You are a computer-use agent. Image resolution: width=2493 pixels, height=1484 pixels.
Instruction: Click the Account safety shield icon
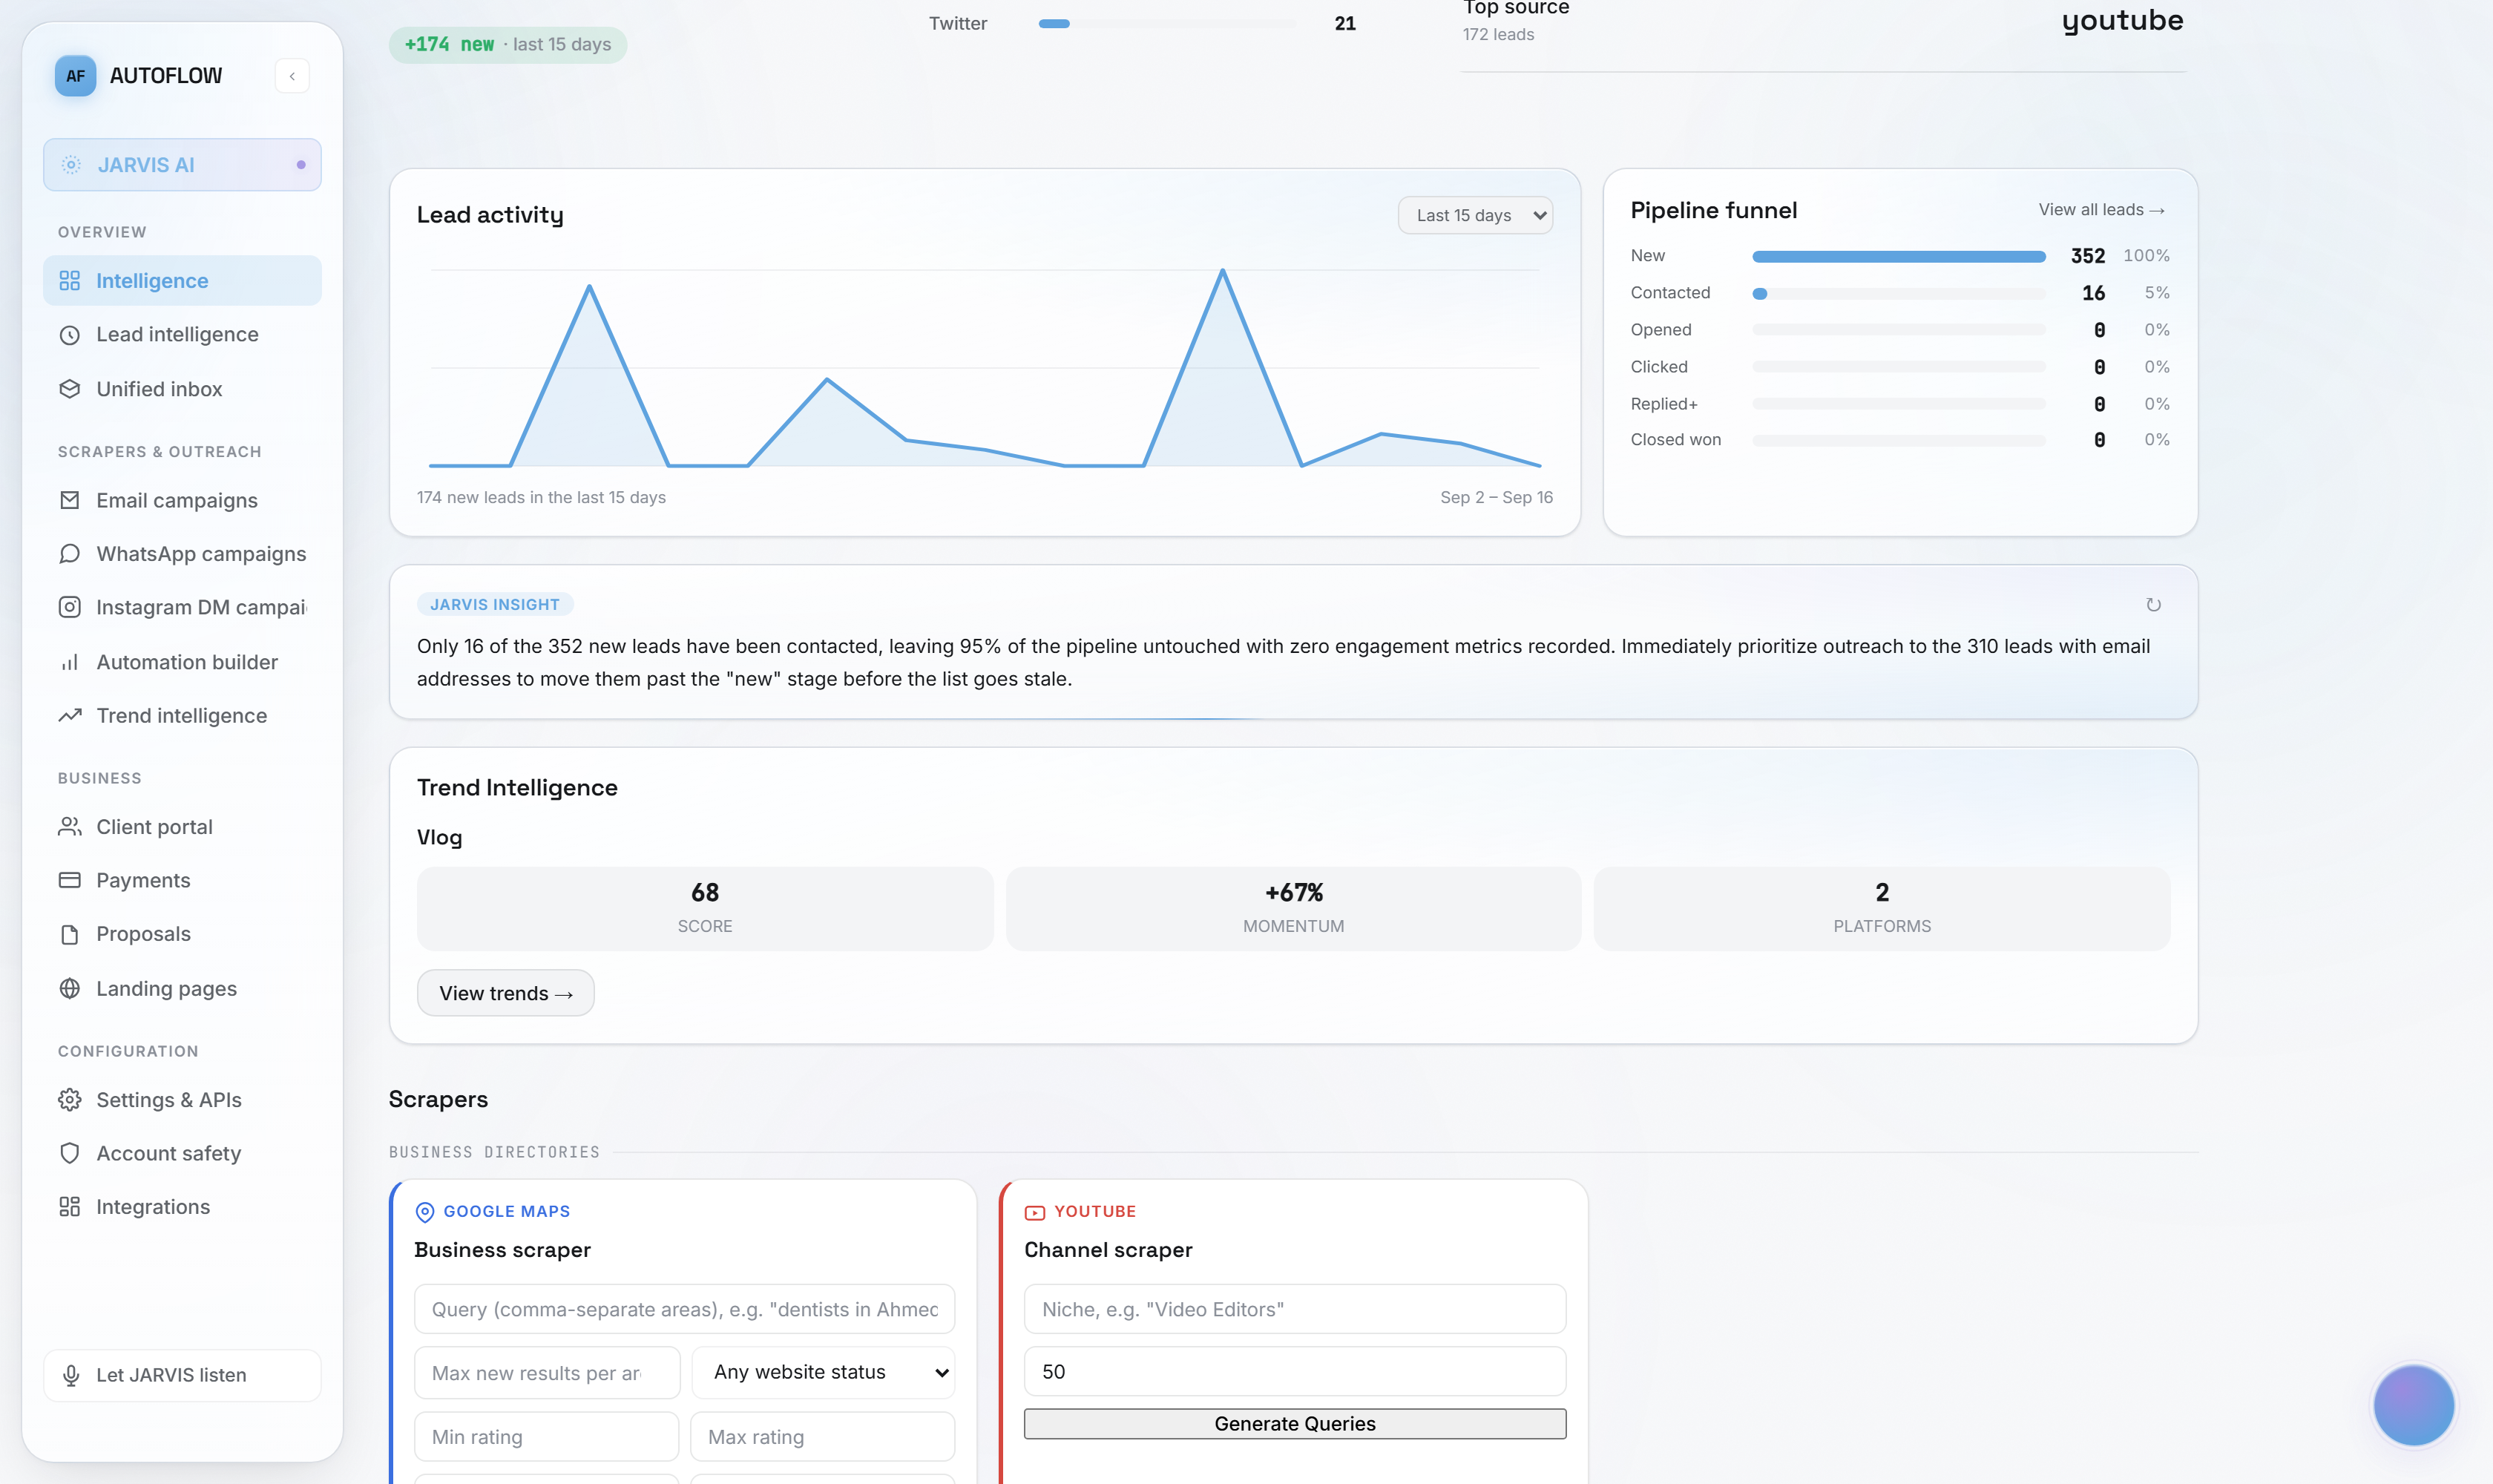tap(70, 1154)
